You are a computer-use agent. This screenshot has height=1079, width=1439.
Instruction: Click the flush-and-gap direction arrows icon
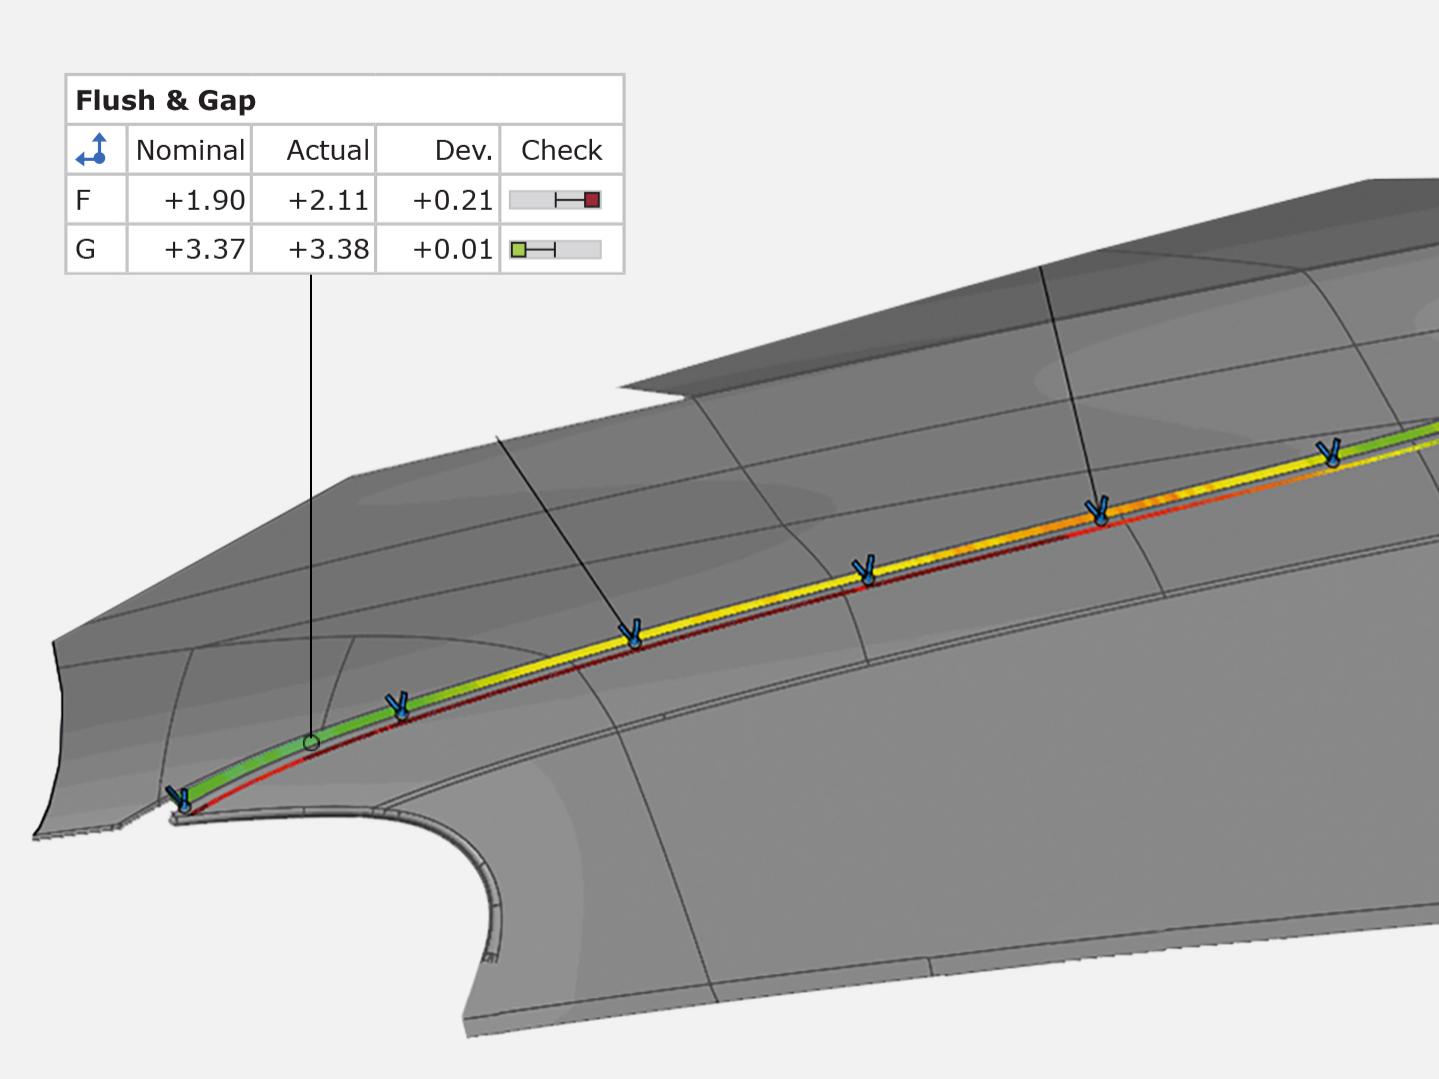point(94,149)
